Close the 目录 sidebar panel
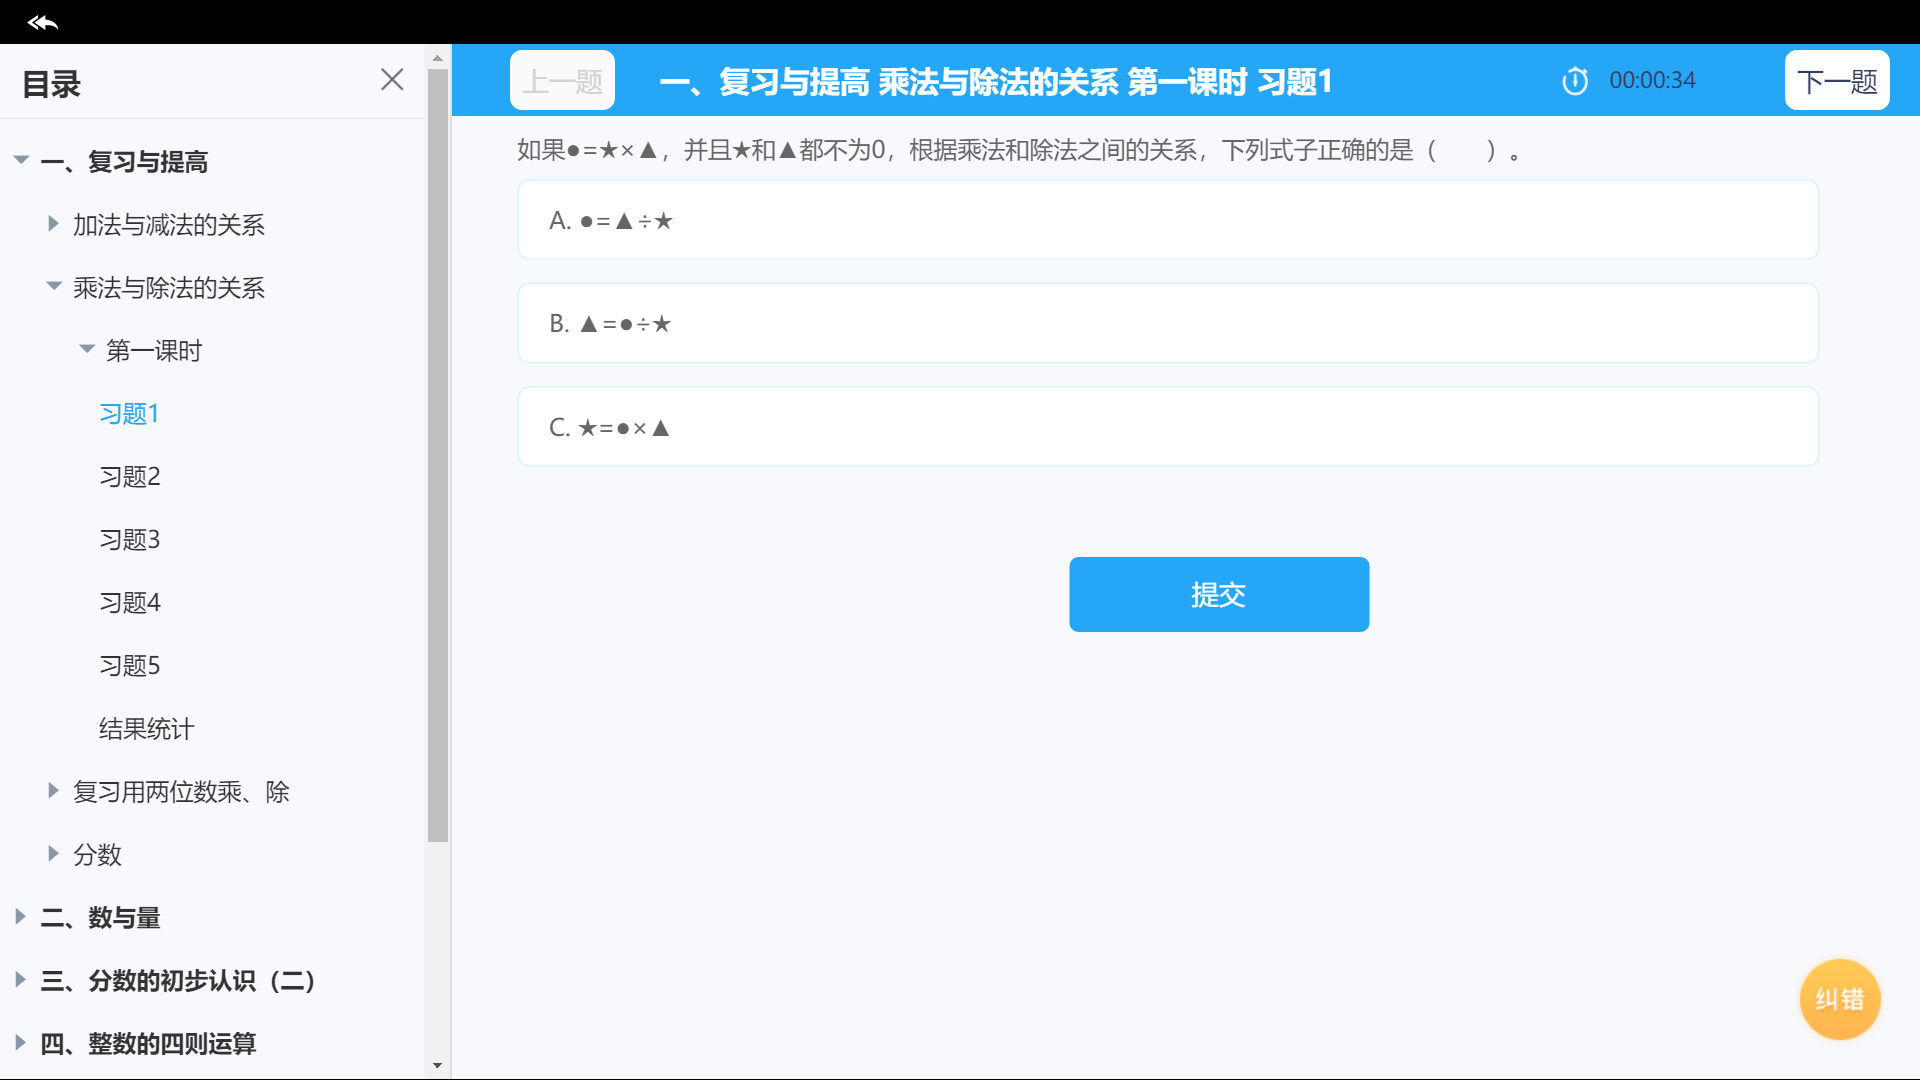 pos(392,80)
